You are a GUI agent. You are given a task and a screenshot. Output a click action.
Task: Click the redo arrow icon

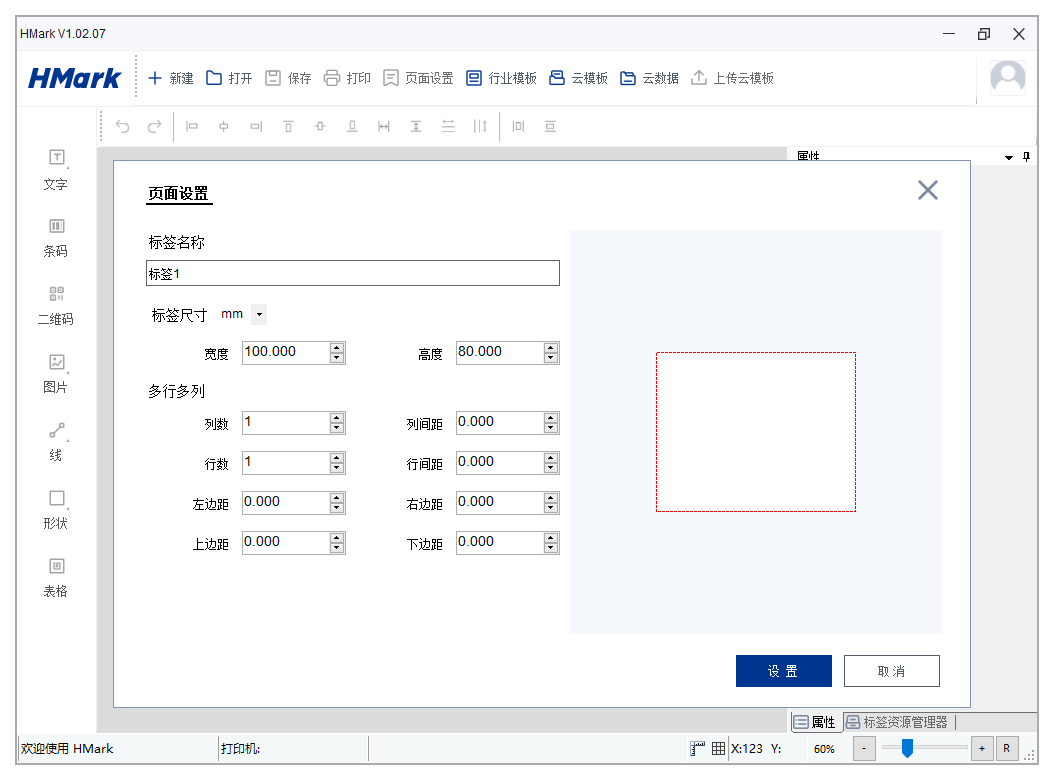click(154, 126)
